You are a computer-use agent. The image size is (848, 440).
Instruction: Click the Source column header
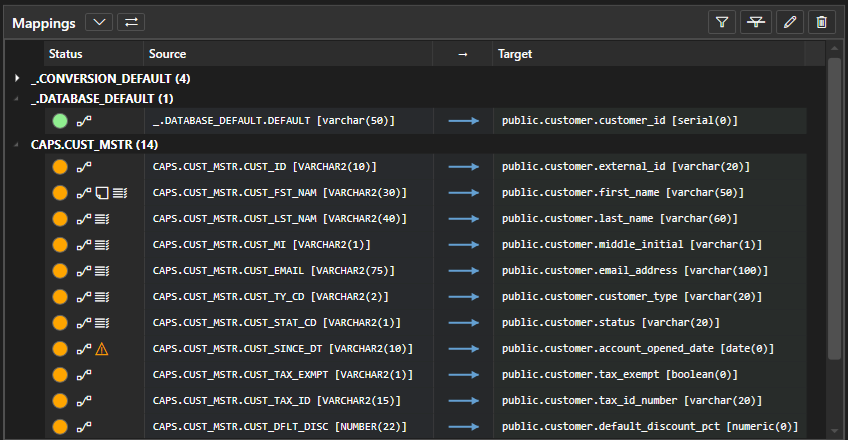click(288, 54)
